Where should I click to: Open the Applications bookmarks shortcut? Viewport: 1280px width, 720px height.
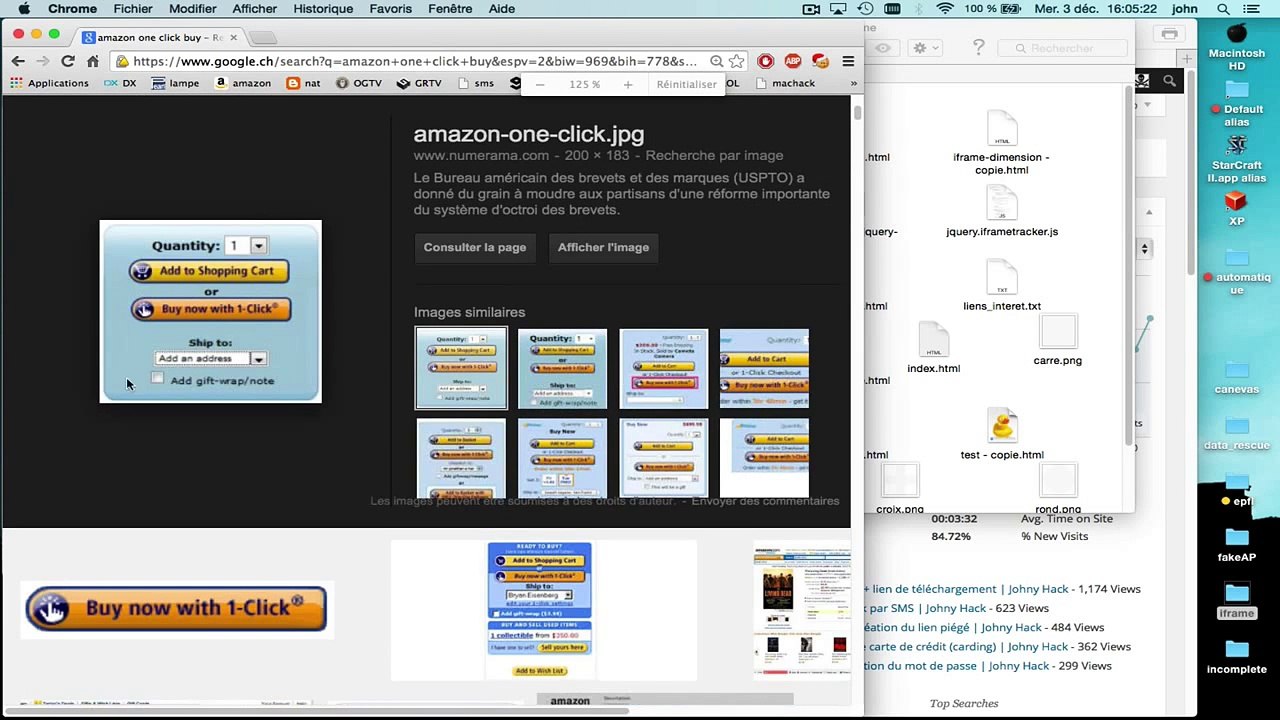[50, 83]
